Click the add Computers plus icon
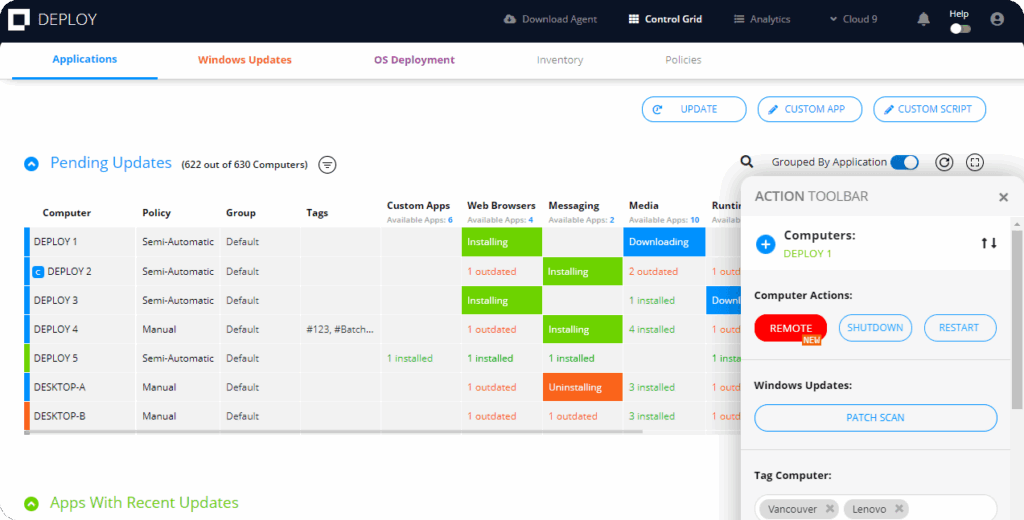The width and height of the screenshot is (1024, 520). pyautogui.click(x=765, y=244)
